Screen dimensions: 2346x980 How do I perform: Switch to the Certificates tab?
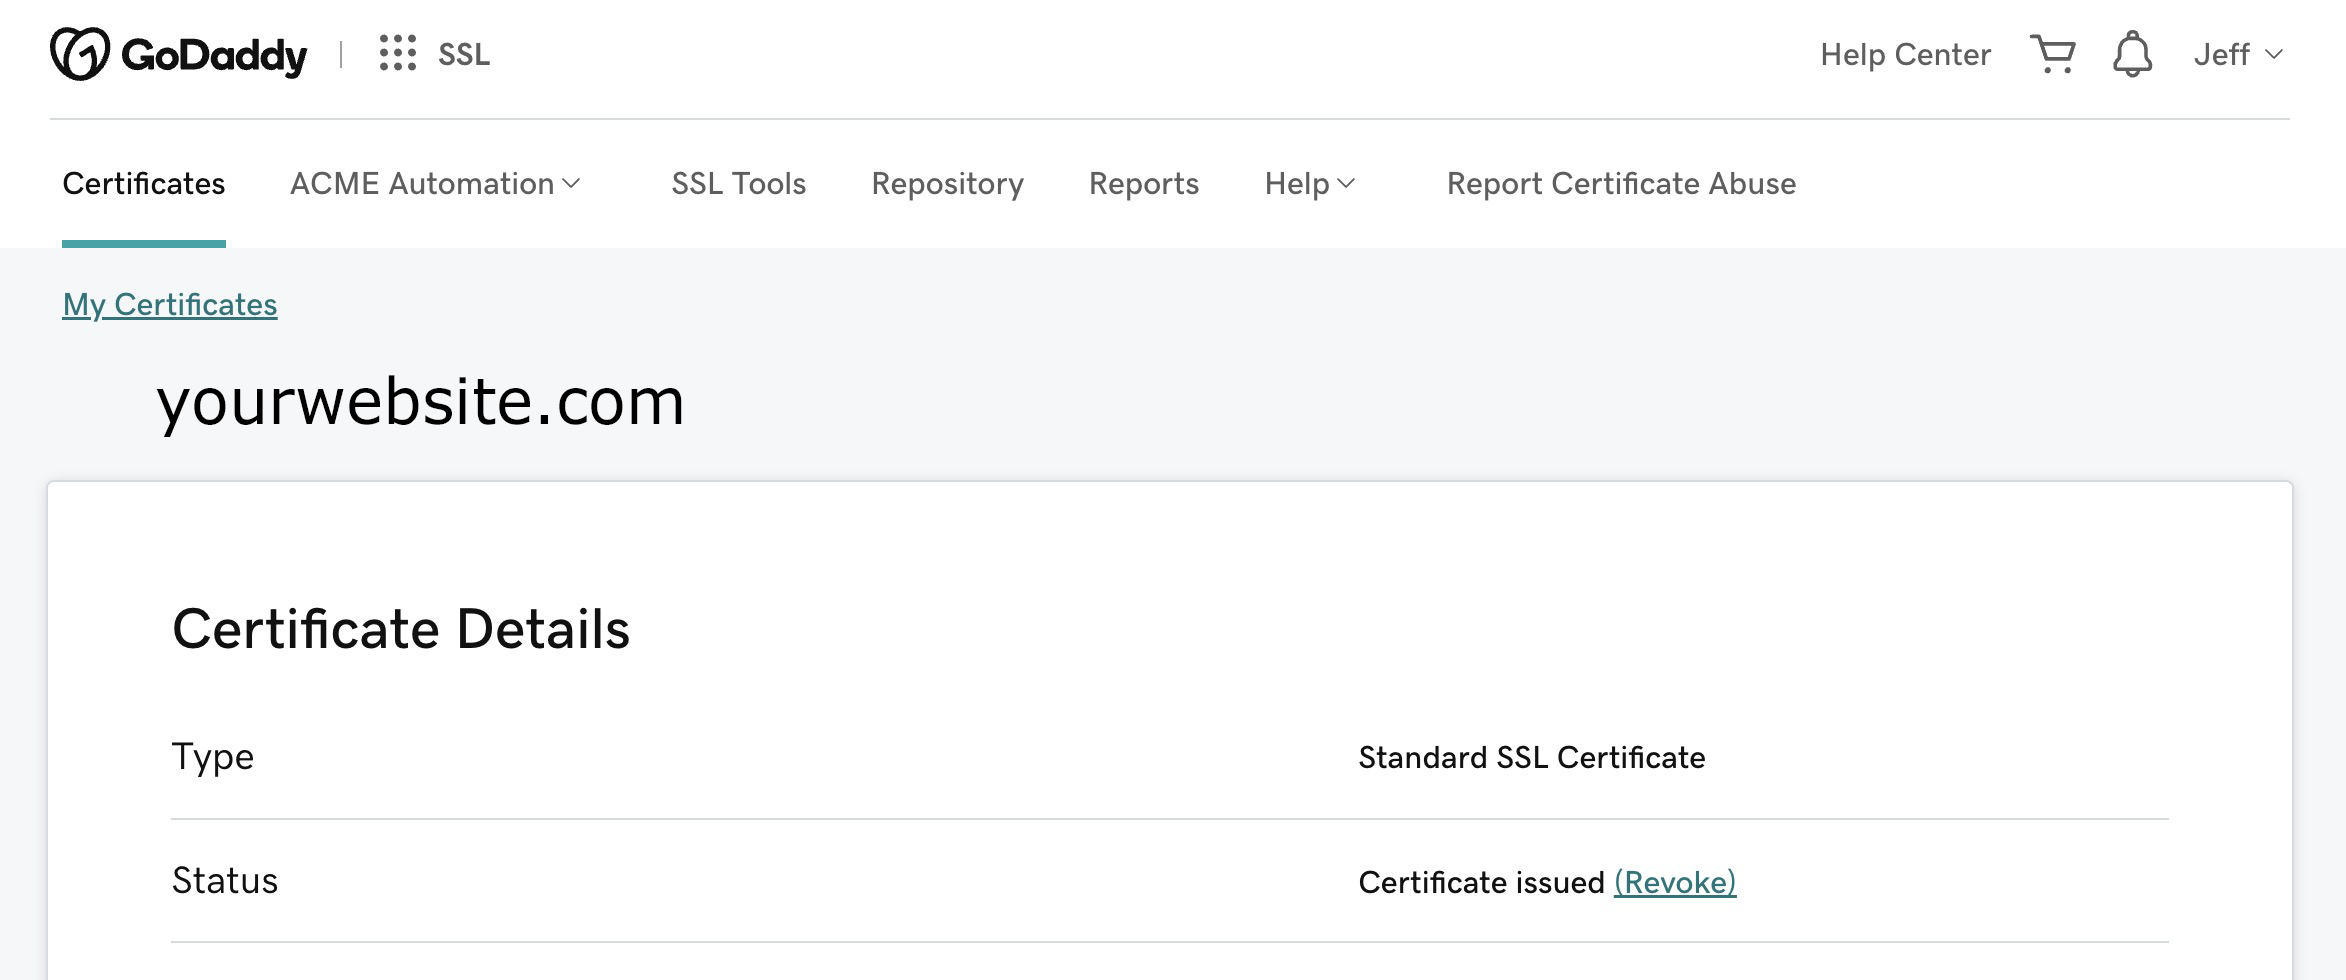pos(144,184)
